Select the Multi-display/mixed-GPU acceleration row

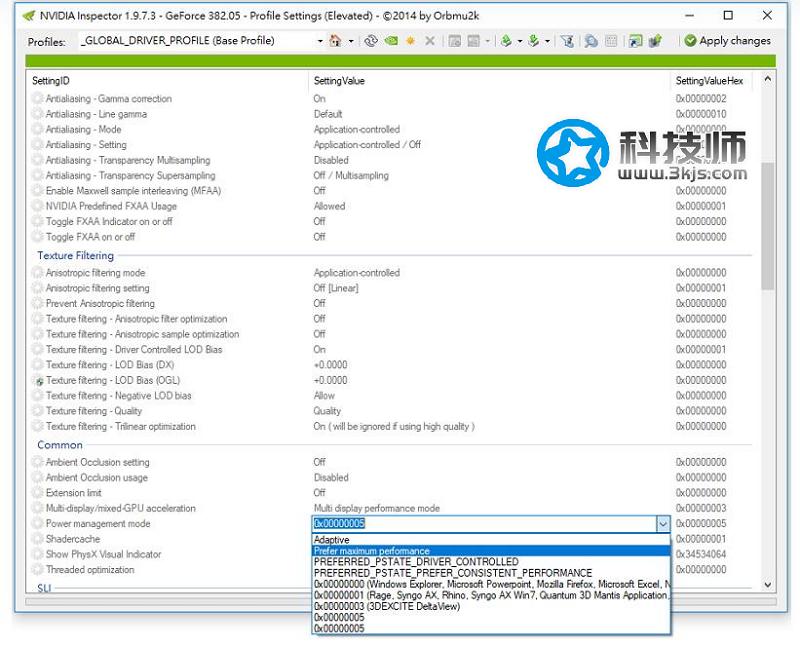390,508
